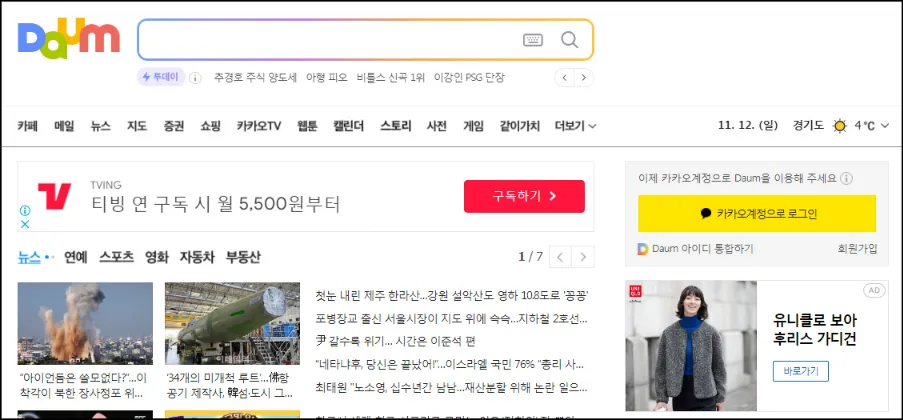This screenshot has width=903, height=420.
Task: Click the 바로가기 button in Uniqlo ad
Action: [800, 371]
